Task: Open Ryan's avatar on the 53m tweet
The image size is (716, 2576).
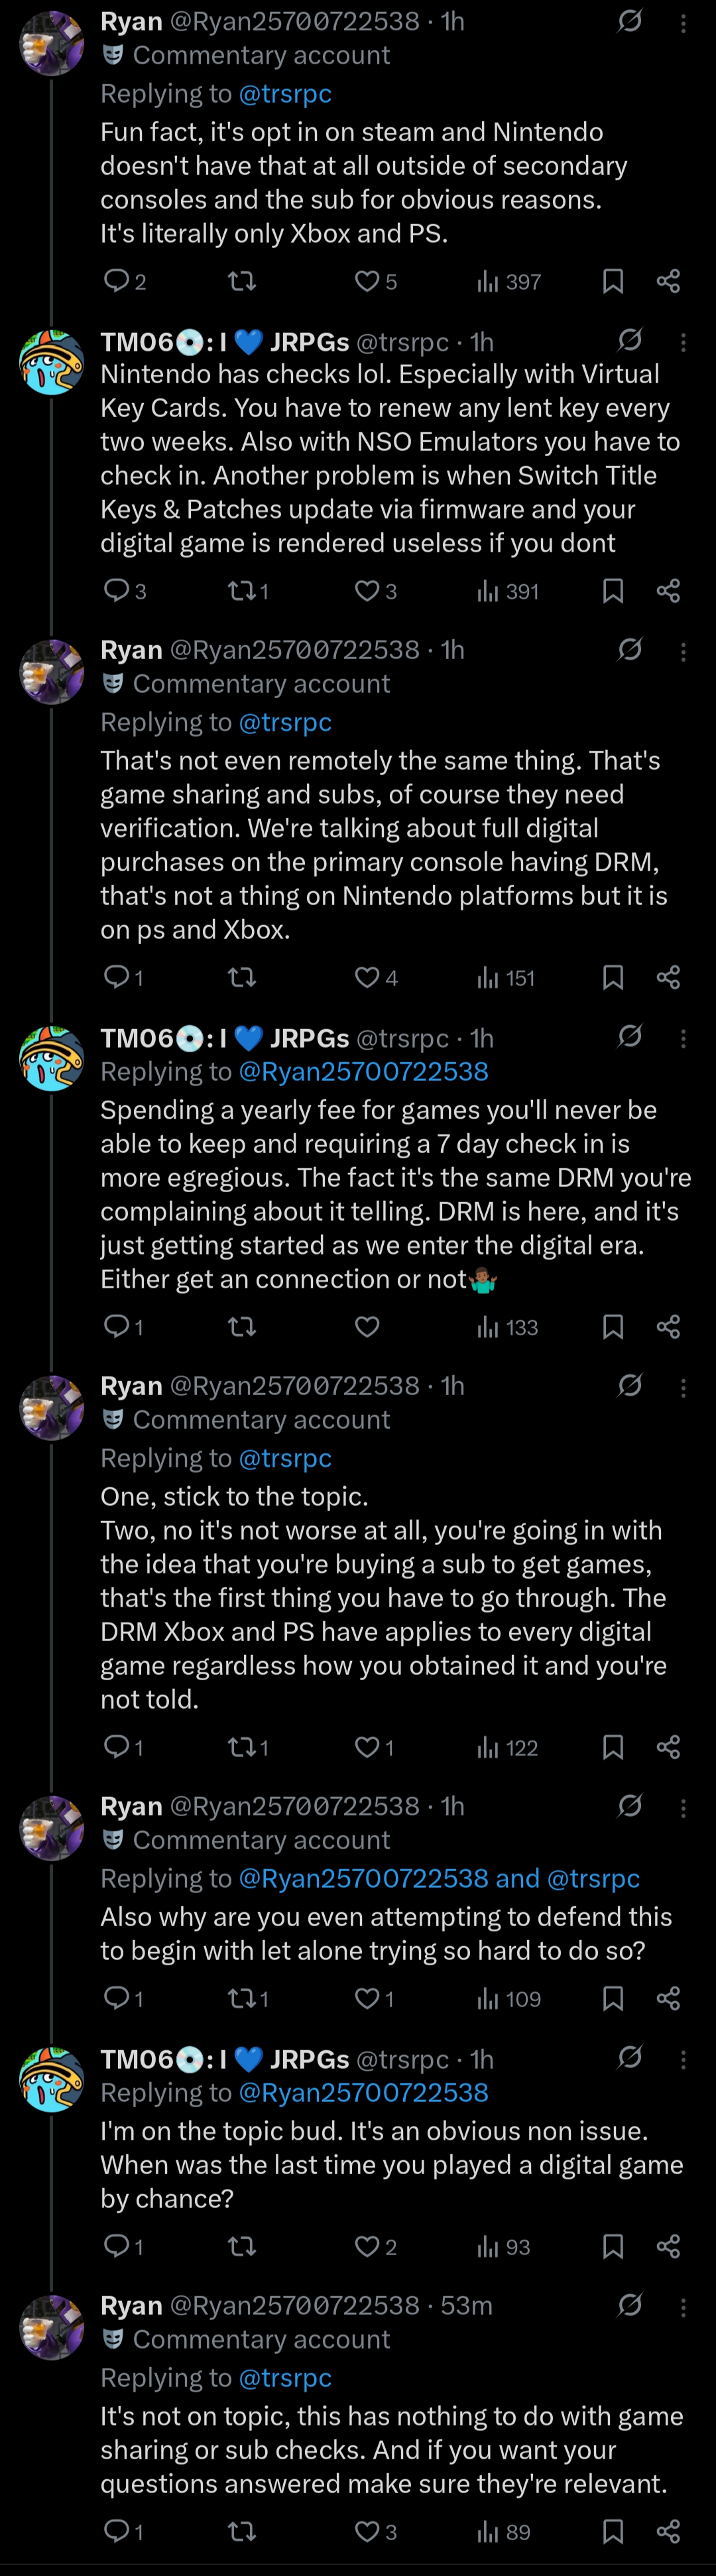Action: coord(52,2326)
